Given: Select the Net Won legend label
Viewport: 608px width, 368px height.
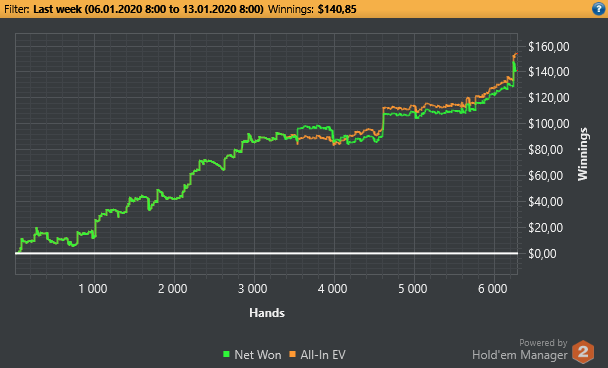Looking at the screenshot, I should click(258, 354).
